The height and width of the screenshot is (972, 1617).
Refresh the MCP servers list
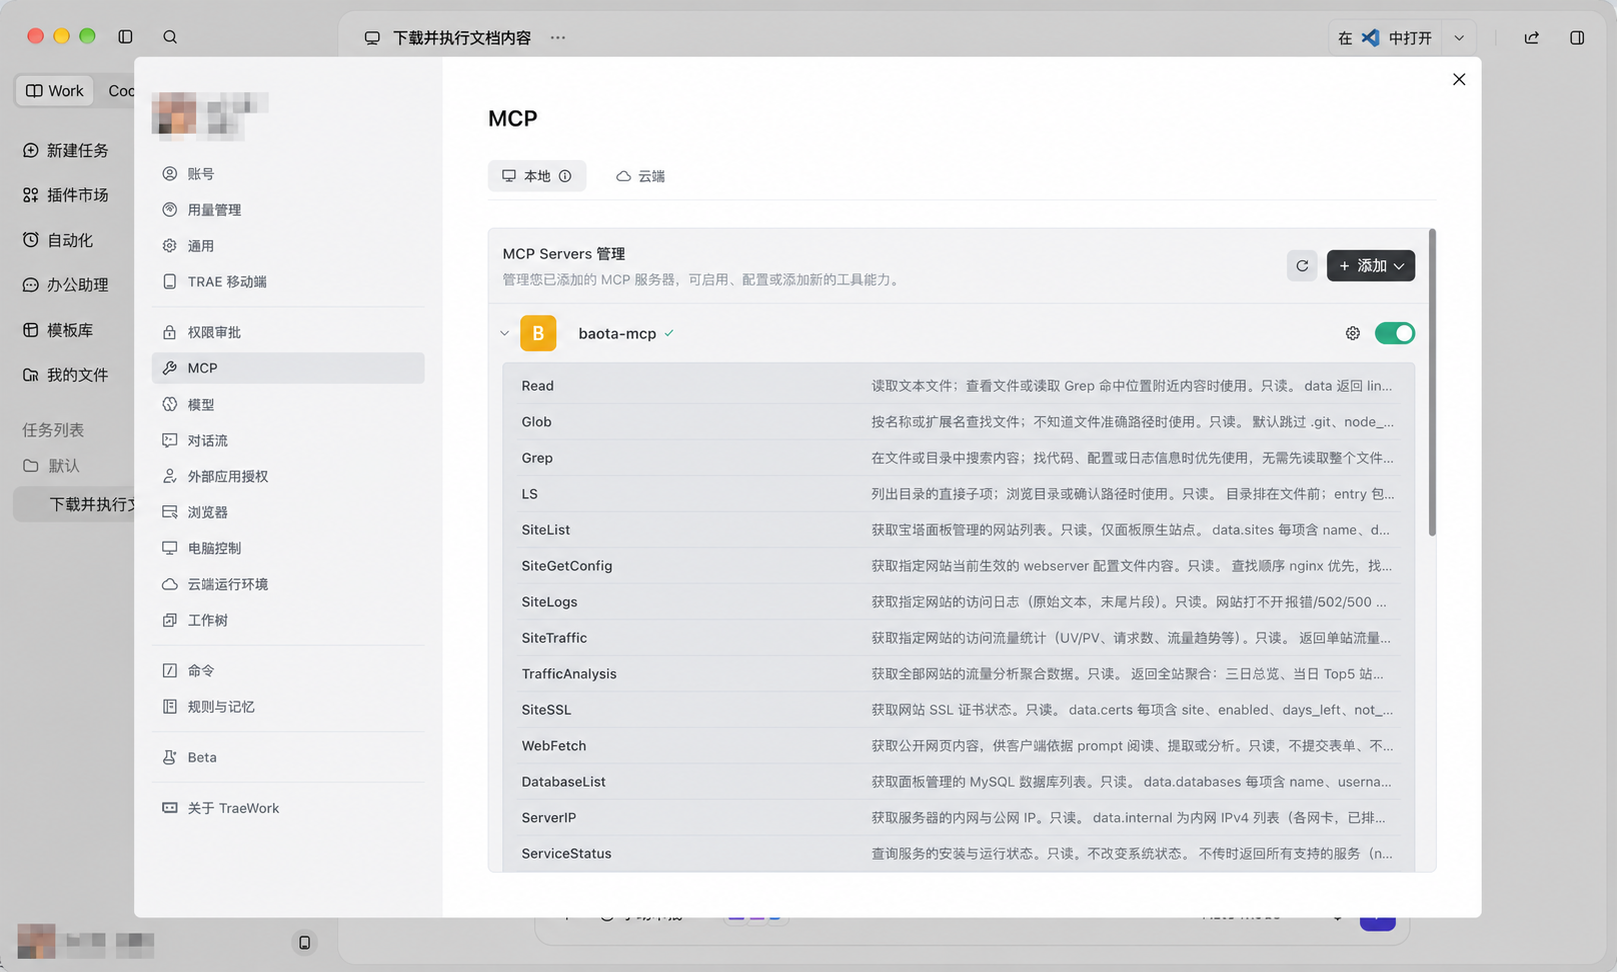[1302, 266]
